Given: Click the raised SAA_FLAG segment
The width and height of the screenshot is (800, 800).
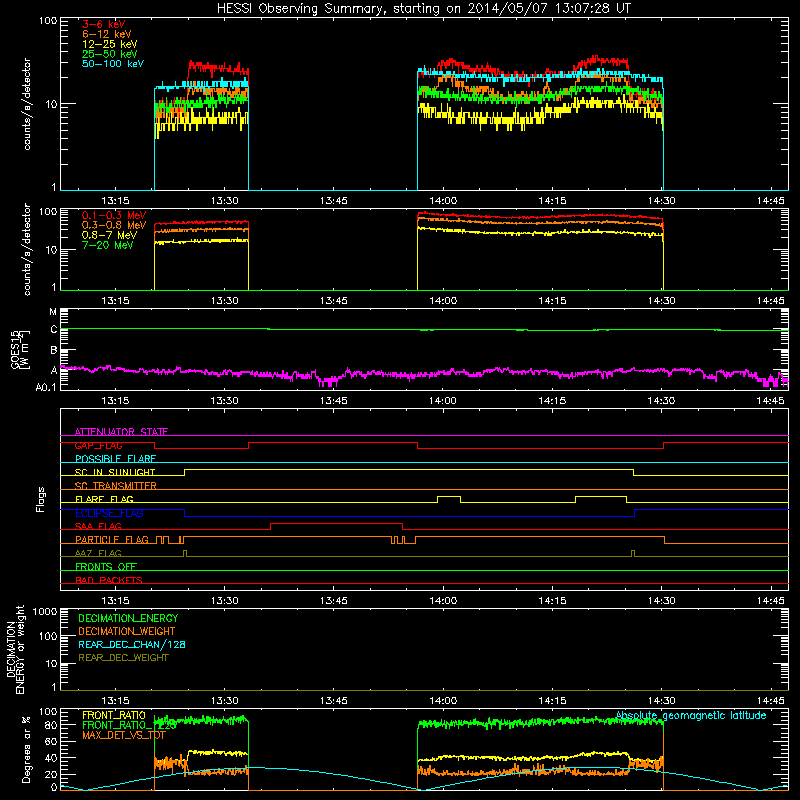Looking at the screenshot, I should 337,523.
